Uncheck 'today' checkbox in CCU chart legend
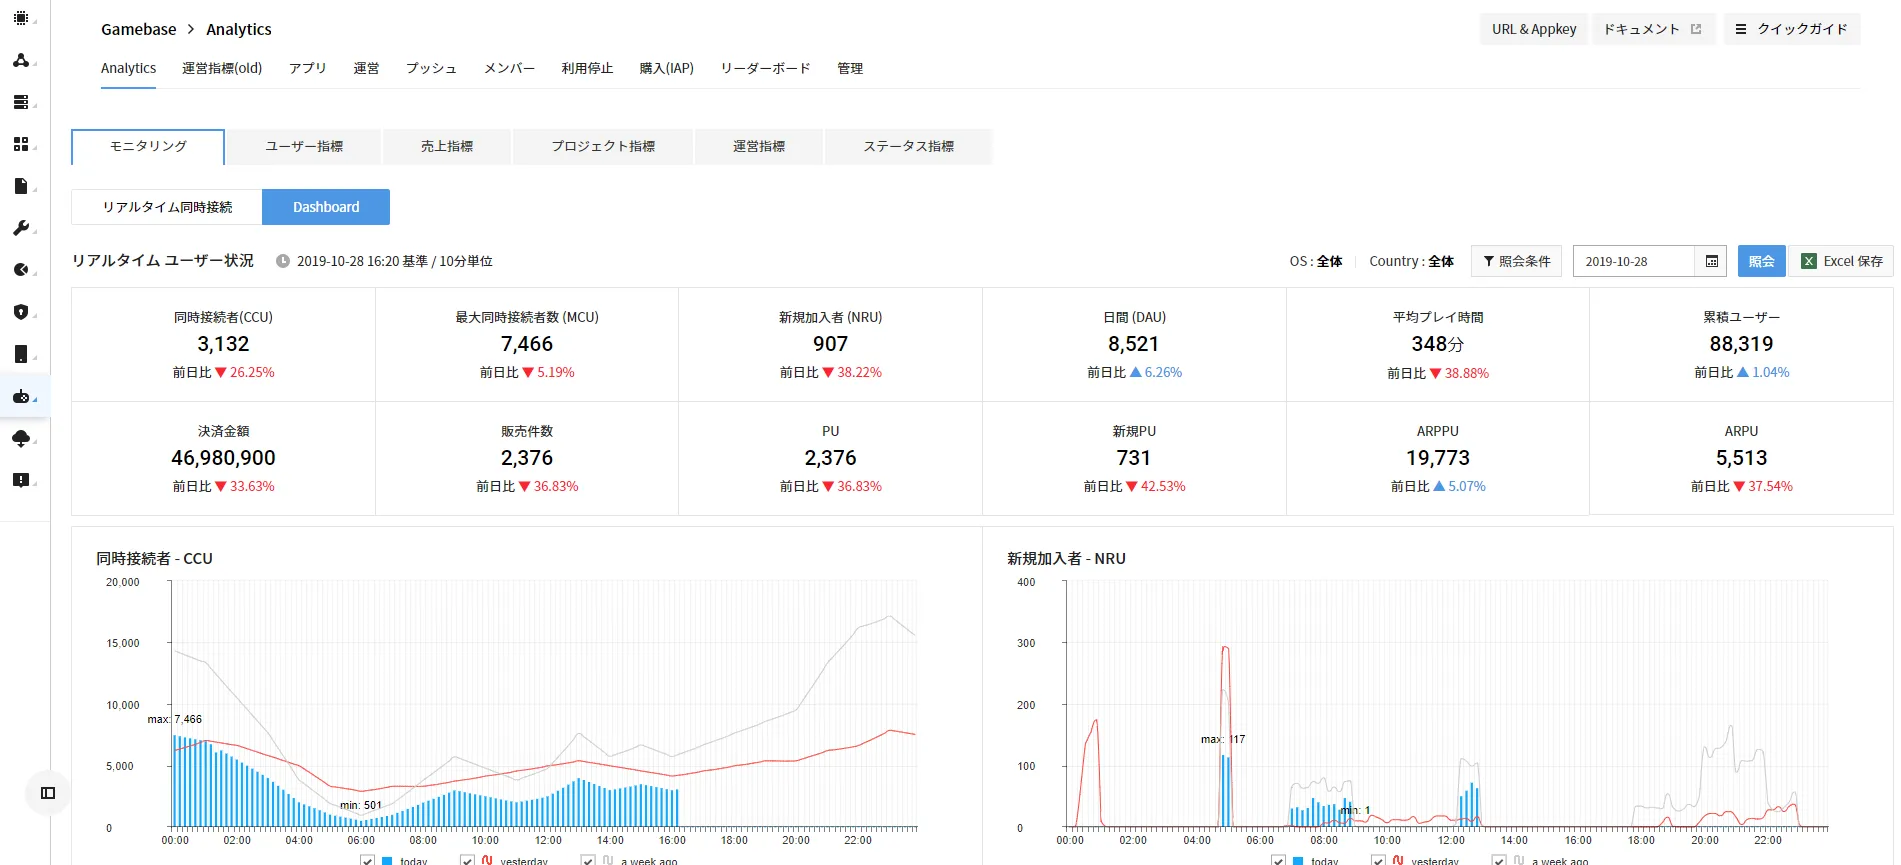This screenshot has height=865, width=1901. (368, 860)
